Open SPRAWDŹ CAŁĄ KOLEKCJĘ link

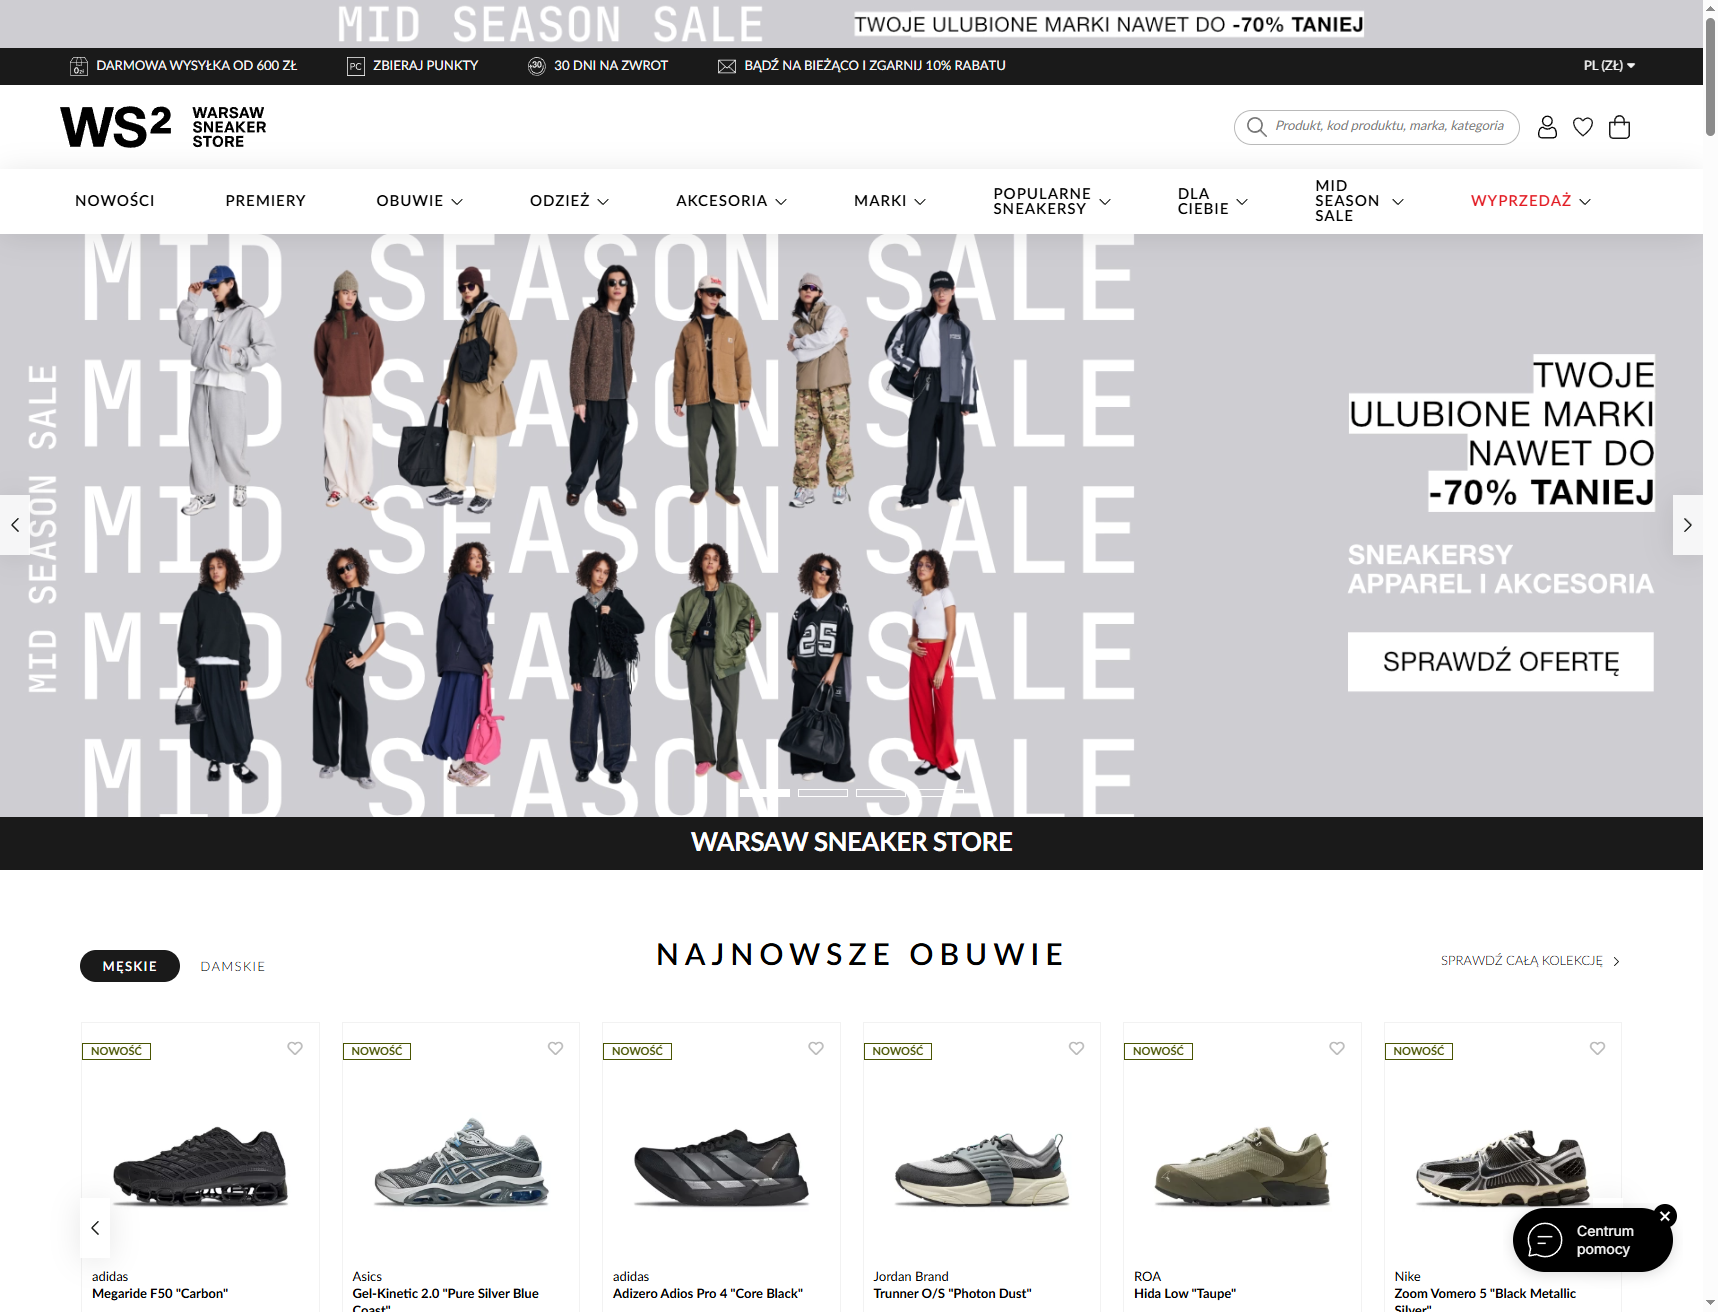coord(1530,961)
